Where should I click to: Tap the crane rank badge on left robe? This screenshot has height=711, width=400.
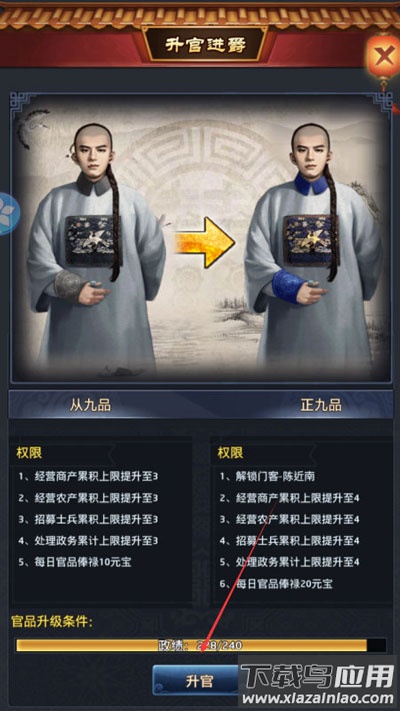(91, 241)
